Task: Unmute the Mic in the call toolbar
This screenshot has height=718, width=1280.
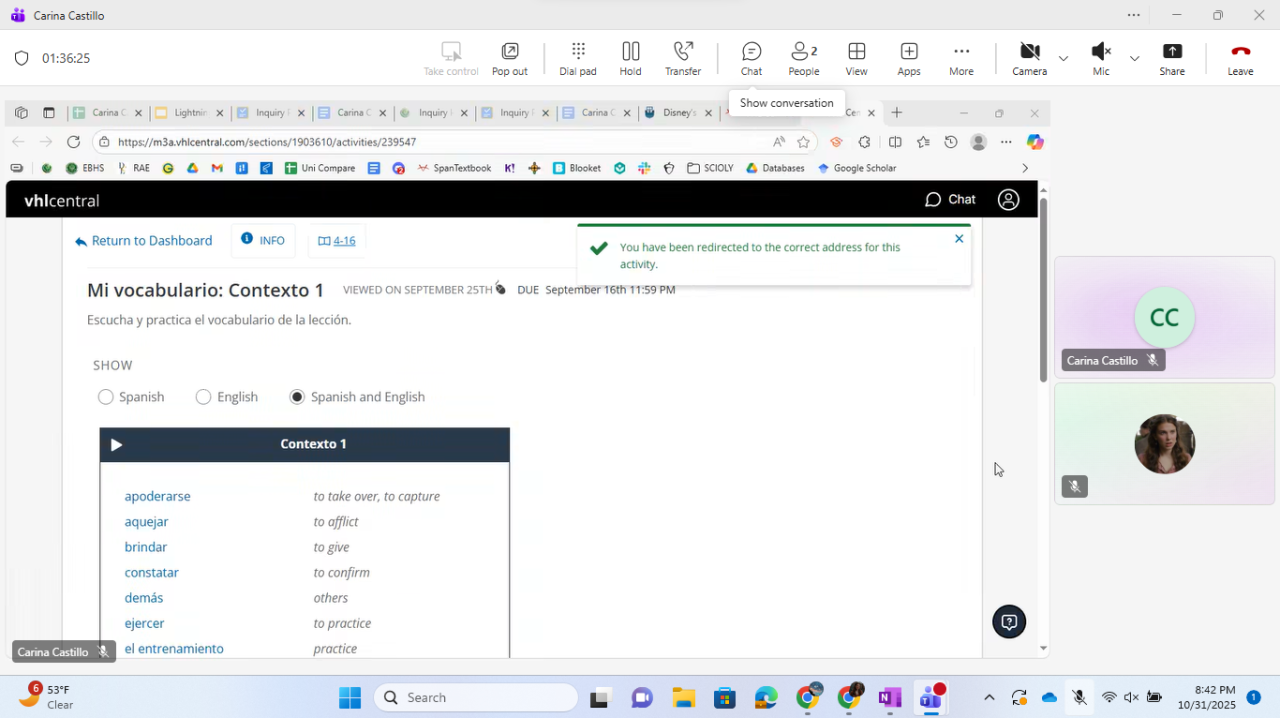Action: (x=1101, y=58)
